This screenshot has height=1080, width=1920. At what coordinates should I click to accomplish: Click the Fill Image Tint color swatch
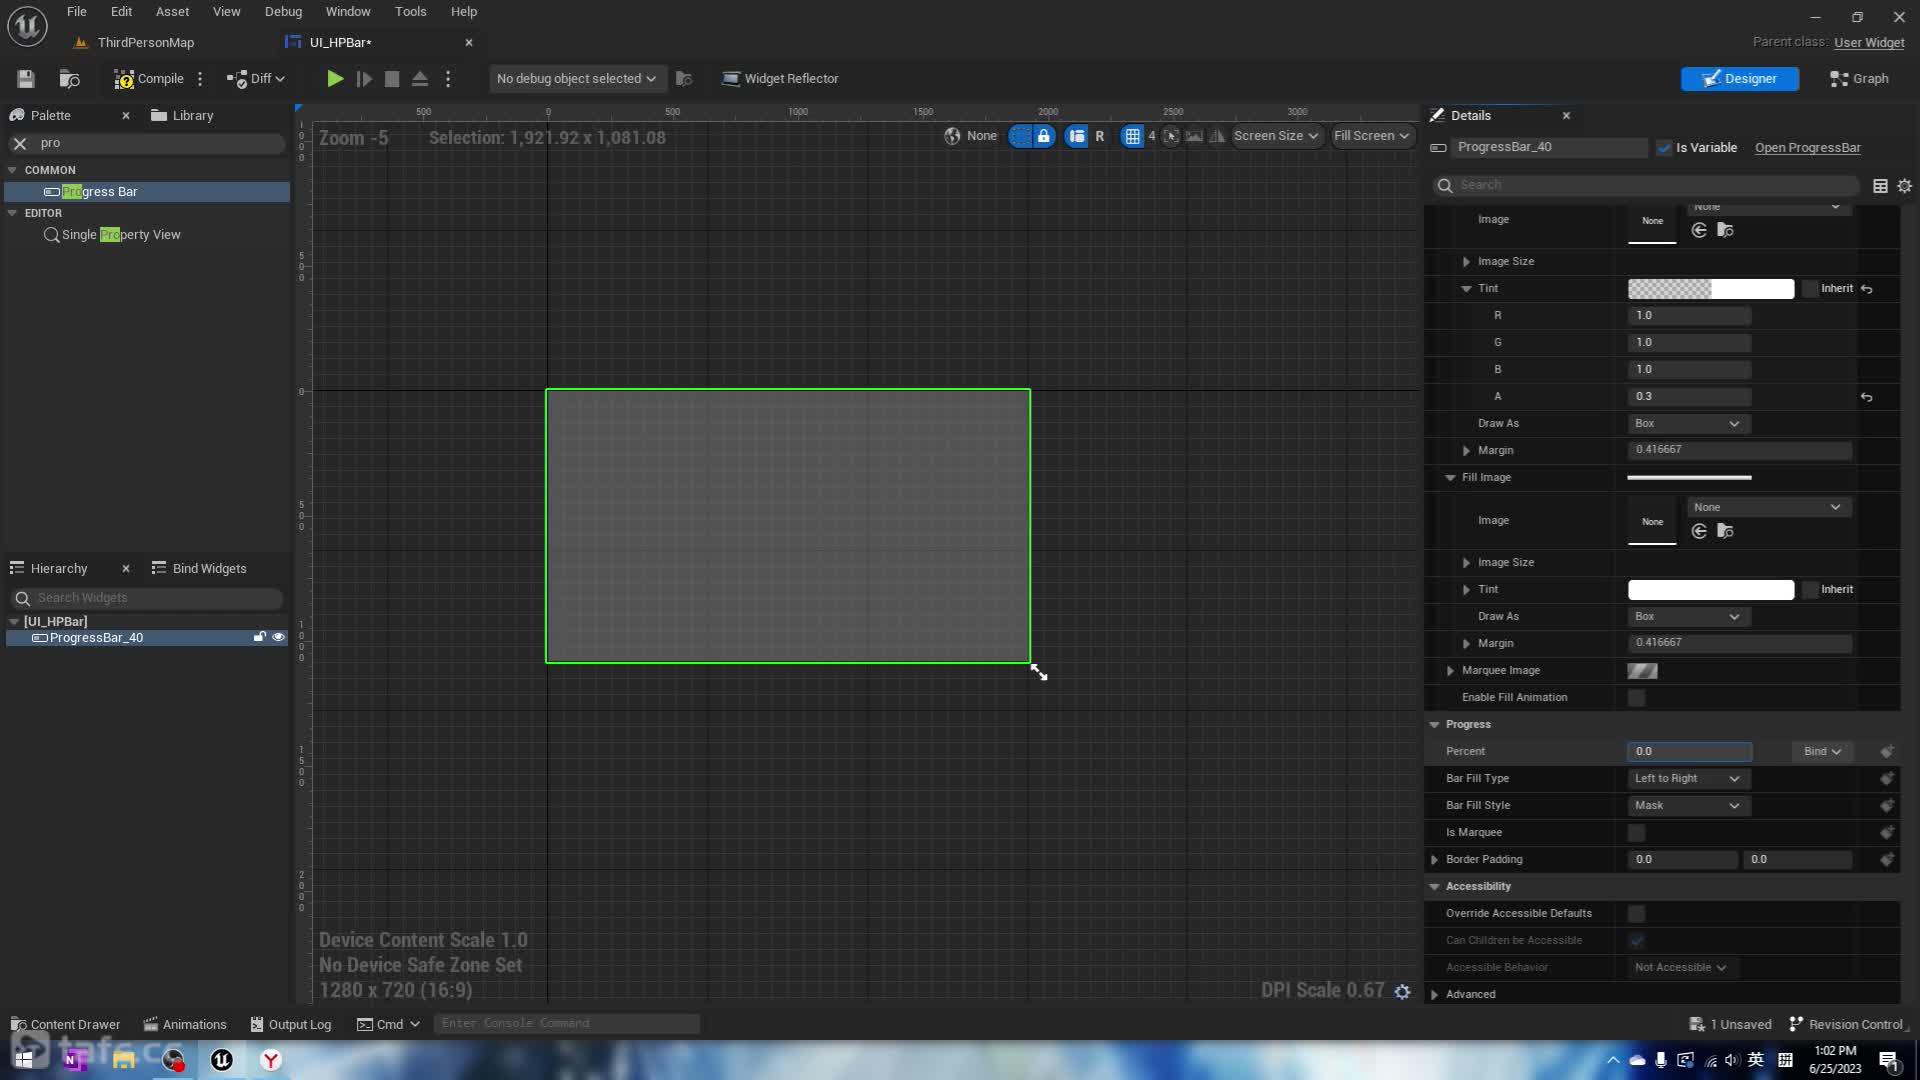click(x=1710, y=589)
